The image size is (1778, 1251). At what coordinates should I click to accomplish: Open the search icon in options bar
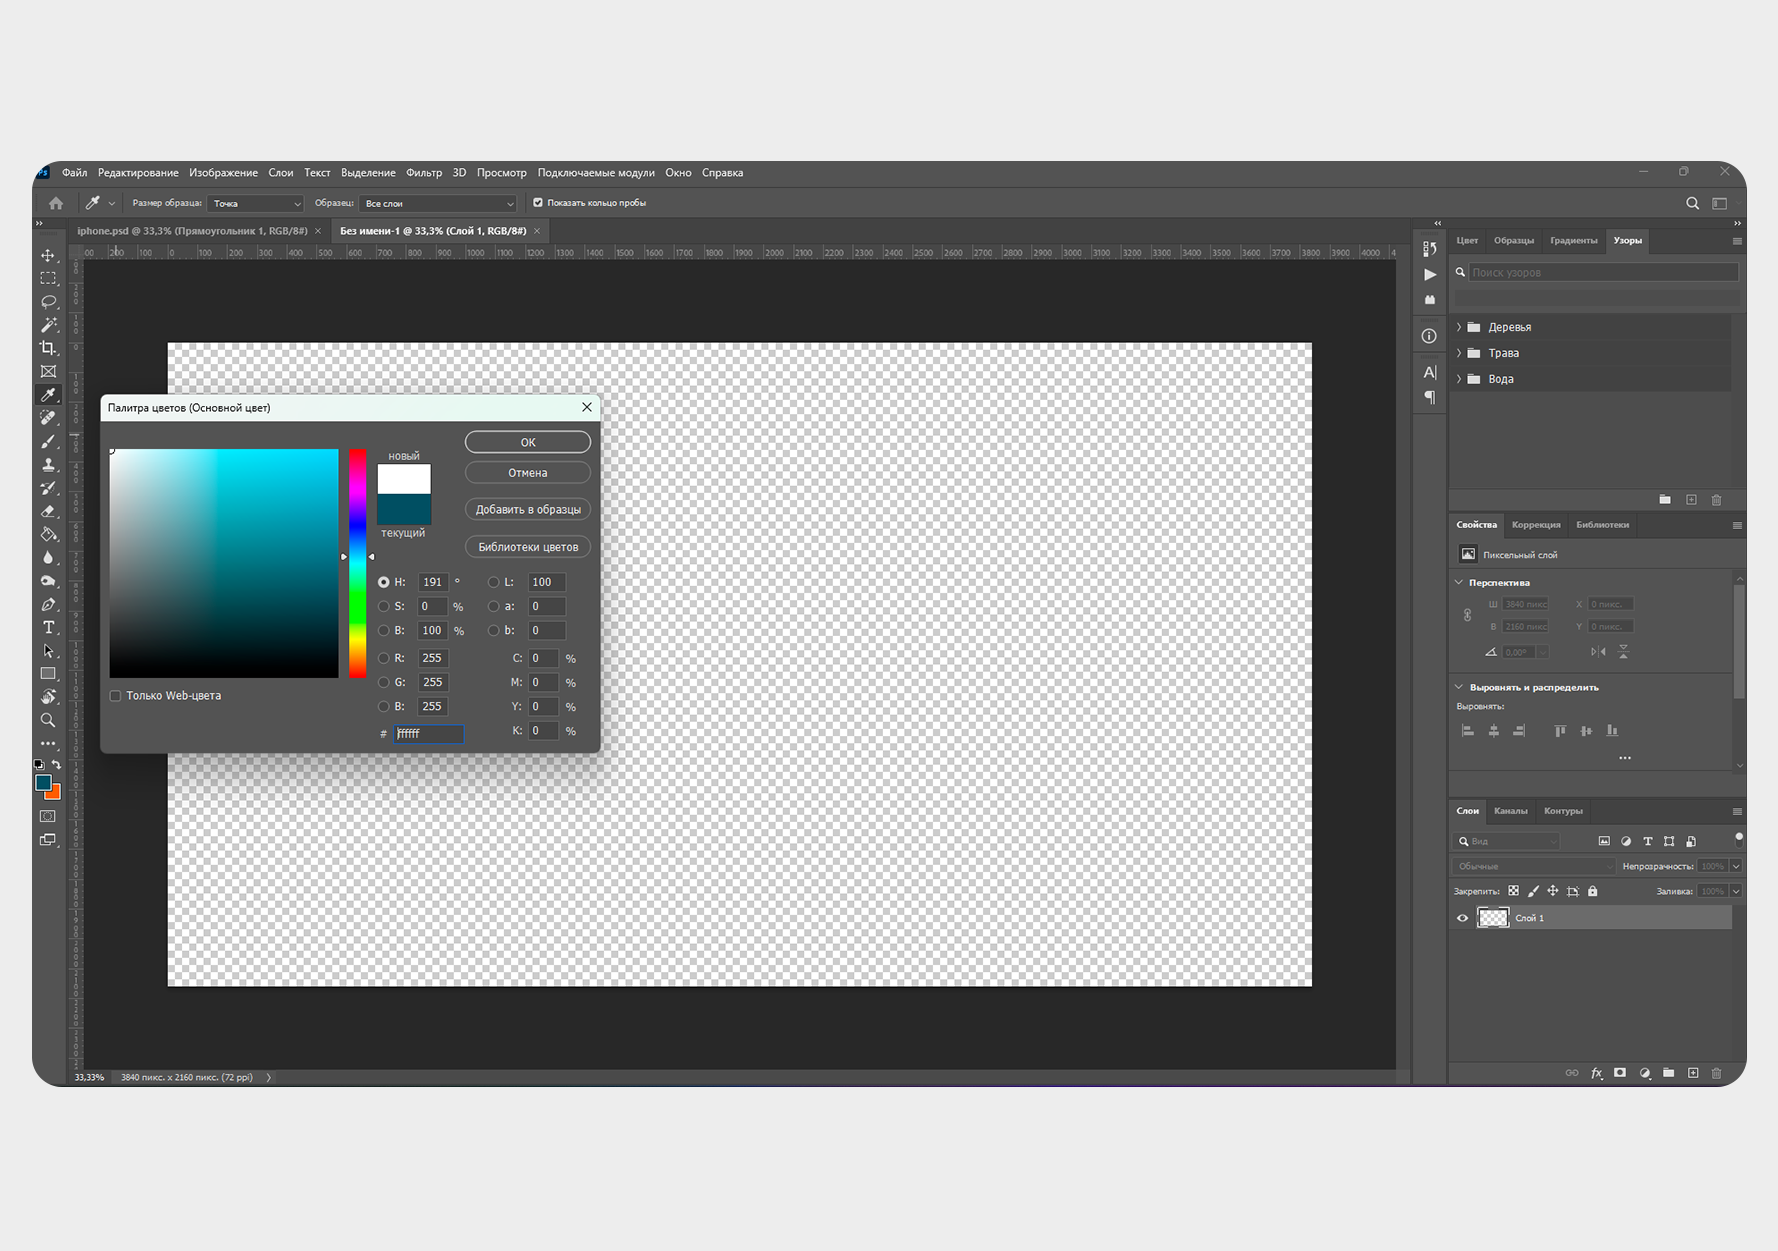[x=1692, y=203]
